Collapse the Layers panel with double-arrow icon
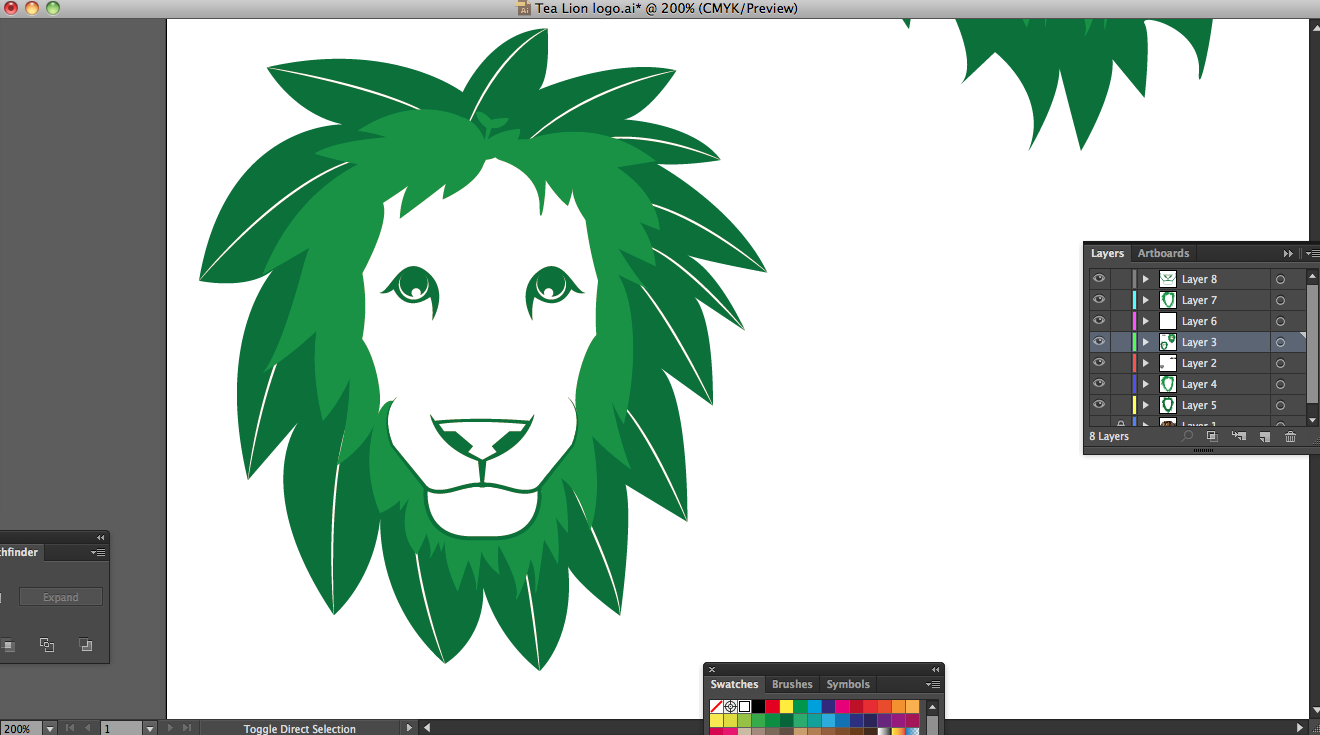 pos(1288,254)
